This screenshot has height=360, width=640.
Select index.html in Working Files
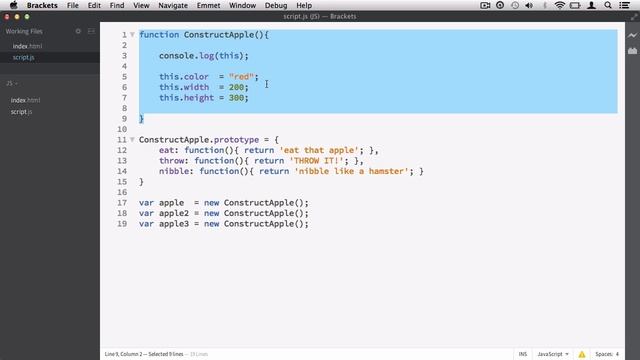point(27,46)
